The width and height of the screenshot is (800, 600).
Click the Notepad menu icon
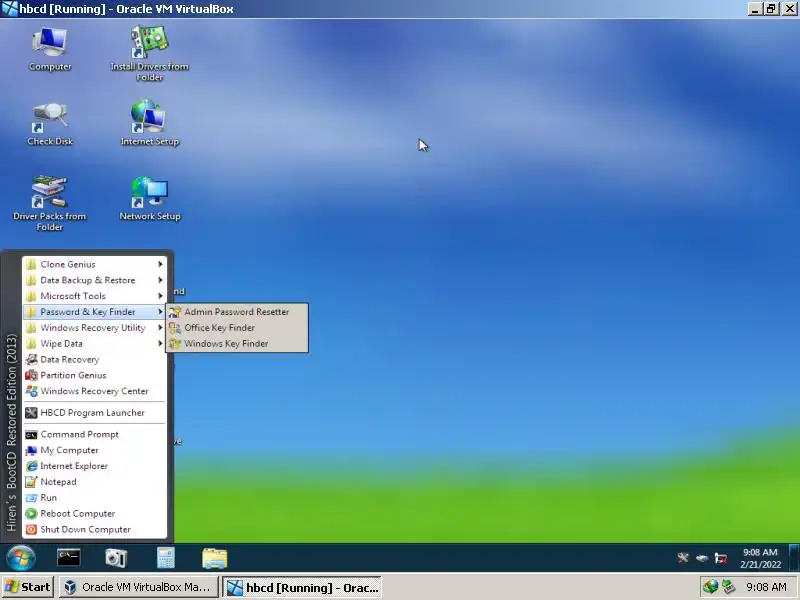pyautogui.click(x=31, y=482)
